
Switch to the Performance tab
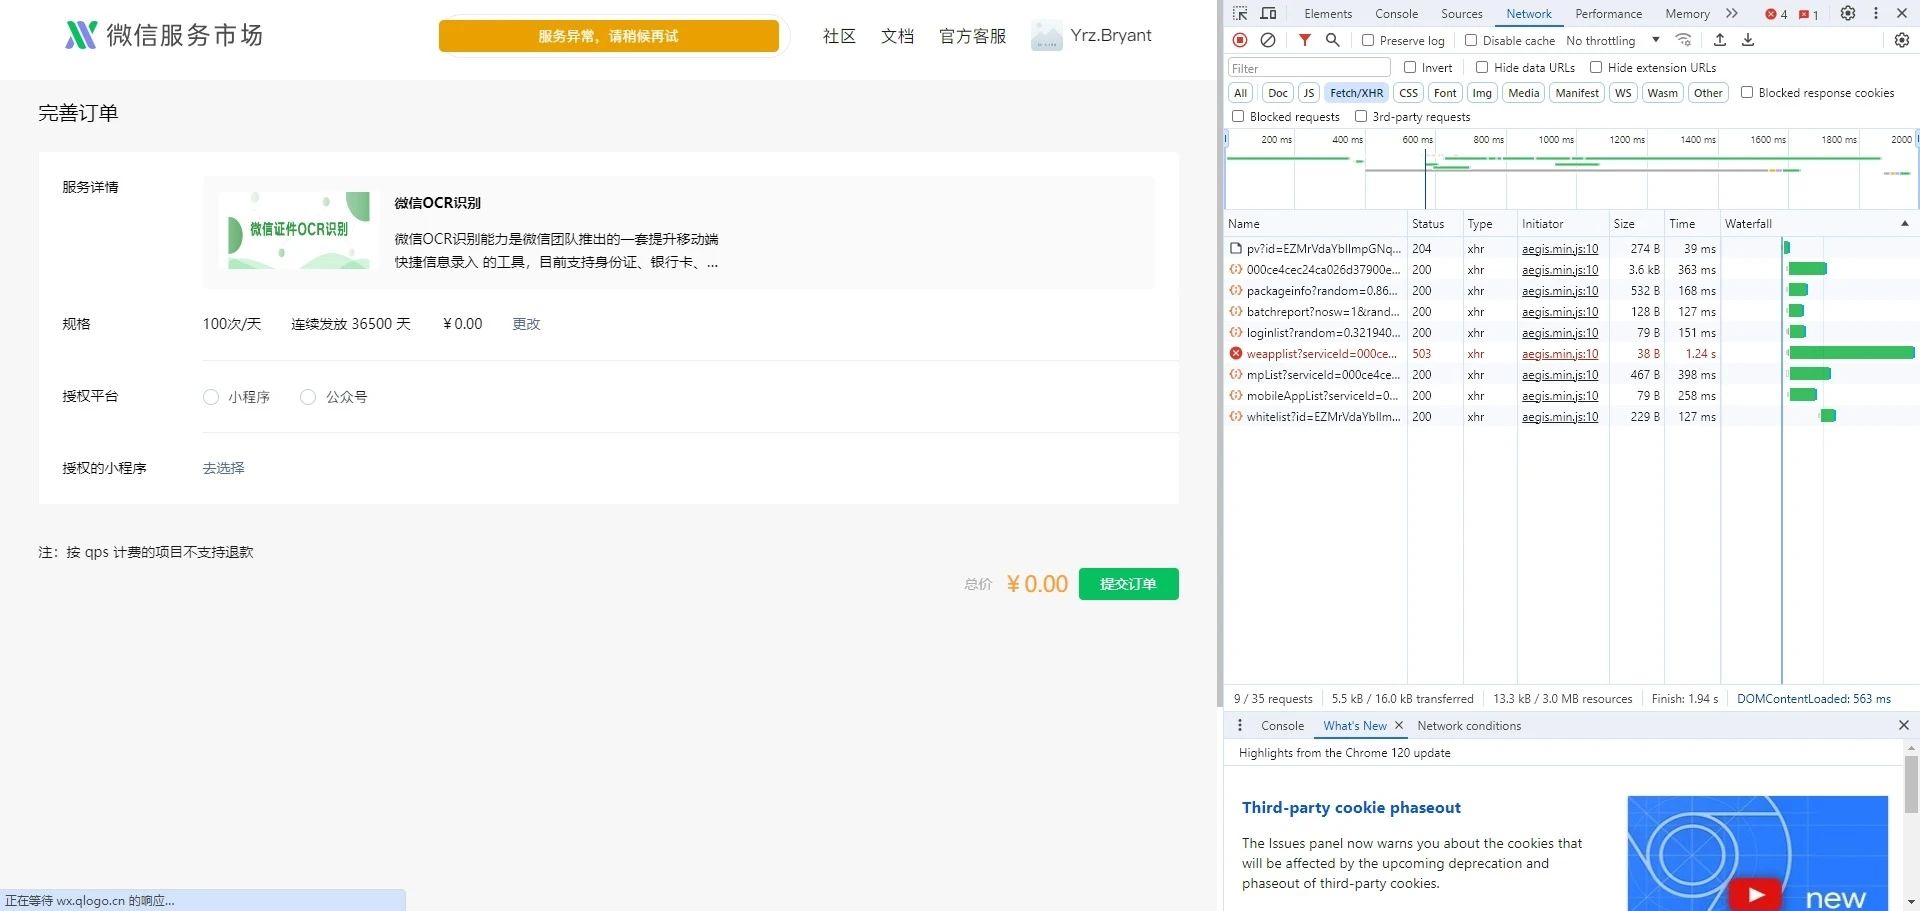(x=1608, y=13)
